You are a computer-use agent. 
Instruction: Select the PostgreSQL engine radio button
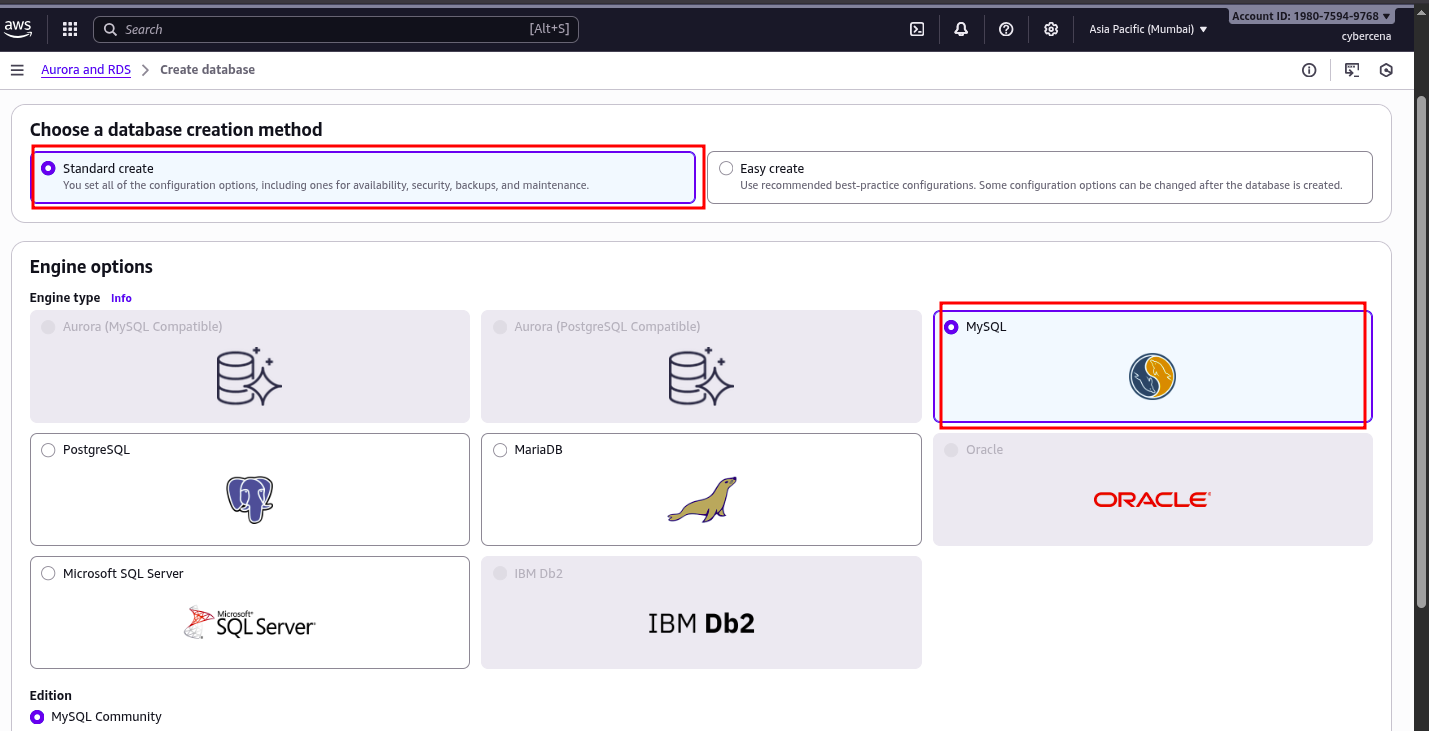48,450
